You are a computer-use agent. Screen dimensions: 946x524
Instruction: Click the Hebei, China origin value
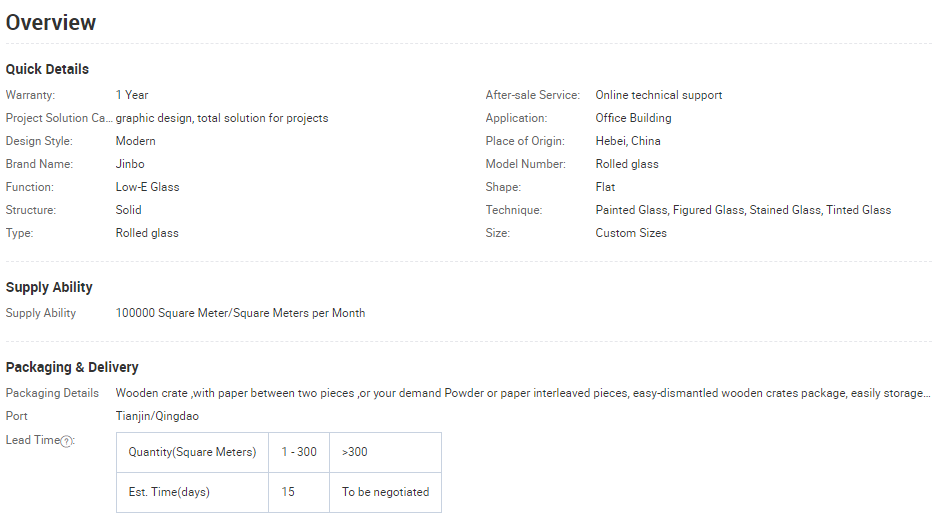point(628,141)
